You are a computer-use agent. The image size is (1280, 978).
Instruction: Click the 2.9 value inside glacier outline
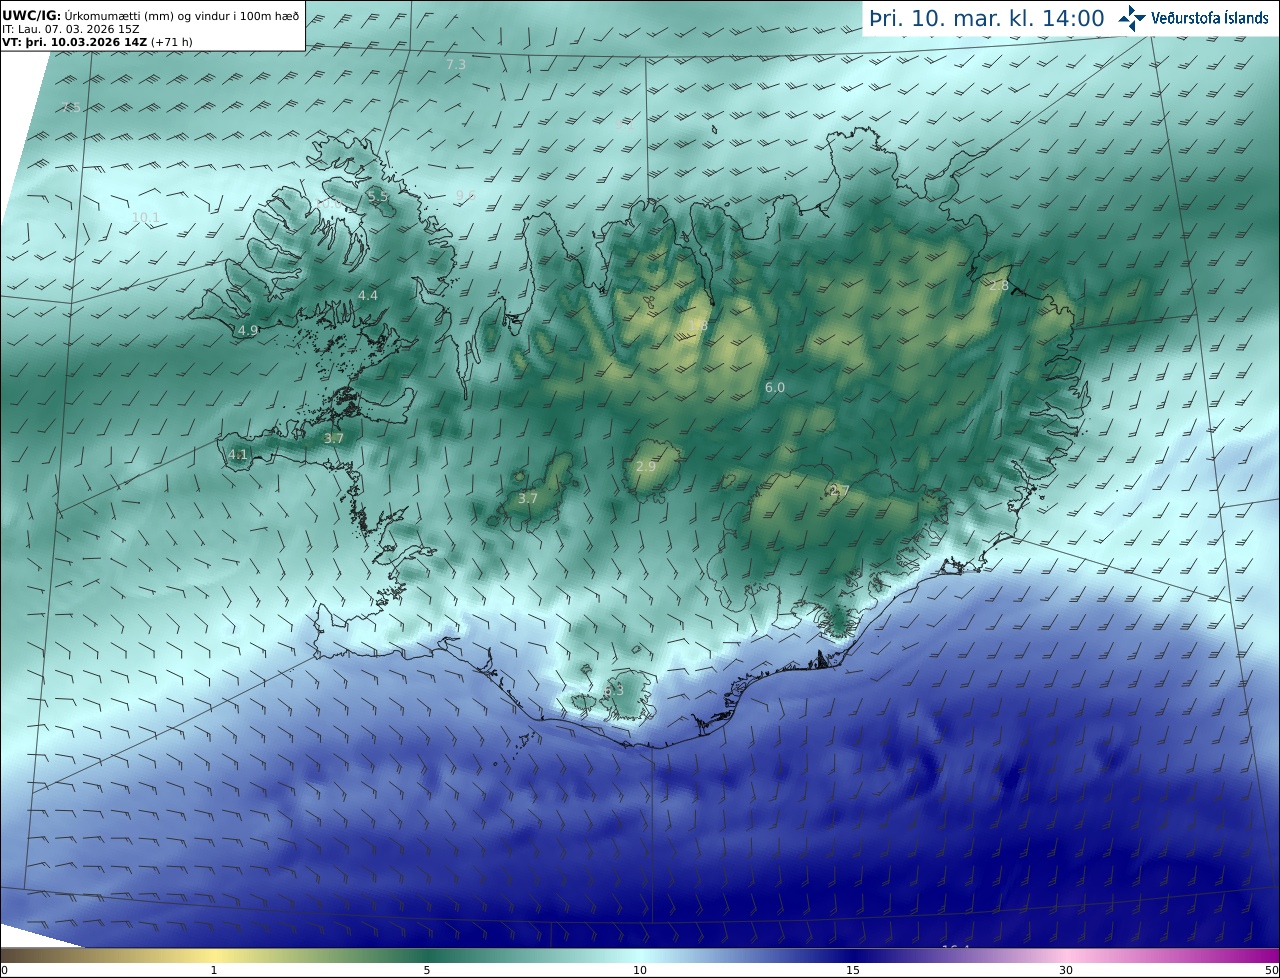pos(646,466)
